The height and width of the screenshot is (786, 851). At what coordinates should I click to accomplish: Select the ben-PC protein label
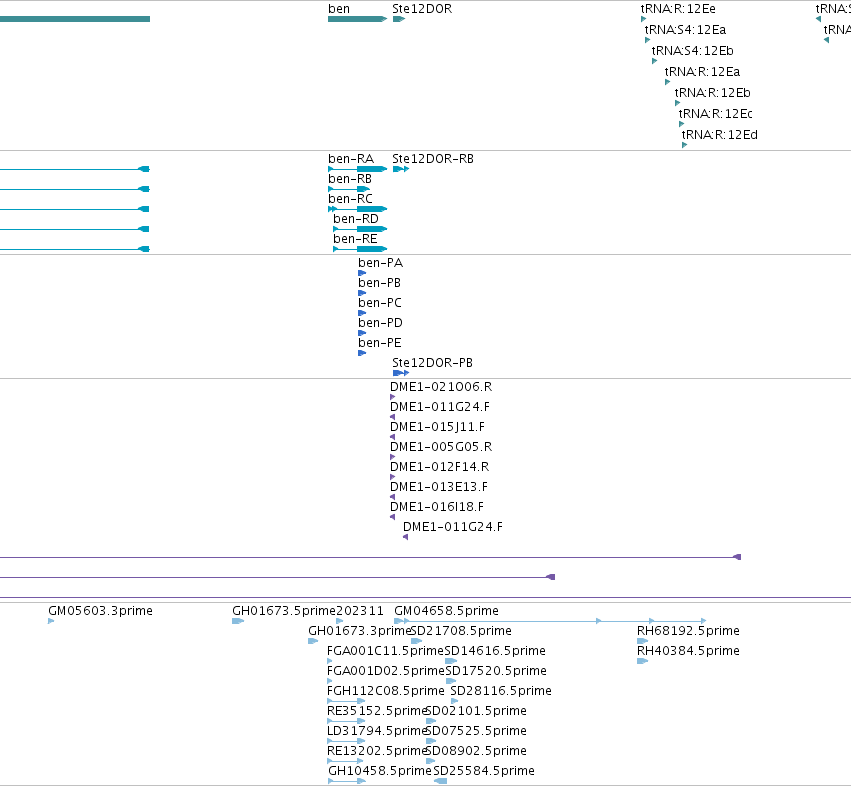point(380,303)
